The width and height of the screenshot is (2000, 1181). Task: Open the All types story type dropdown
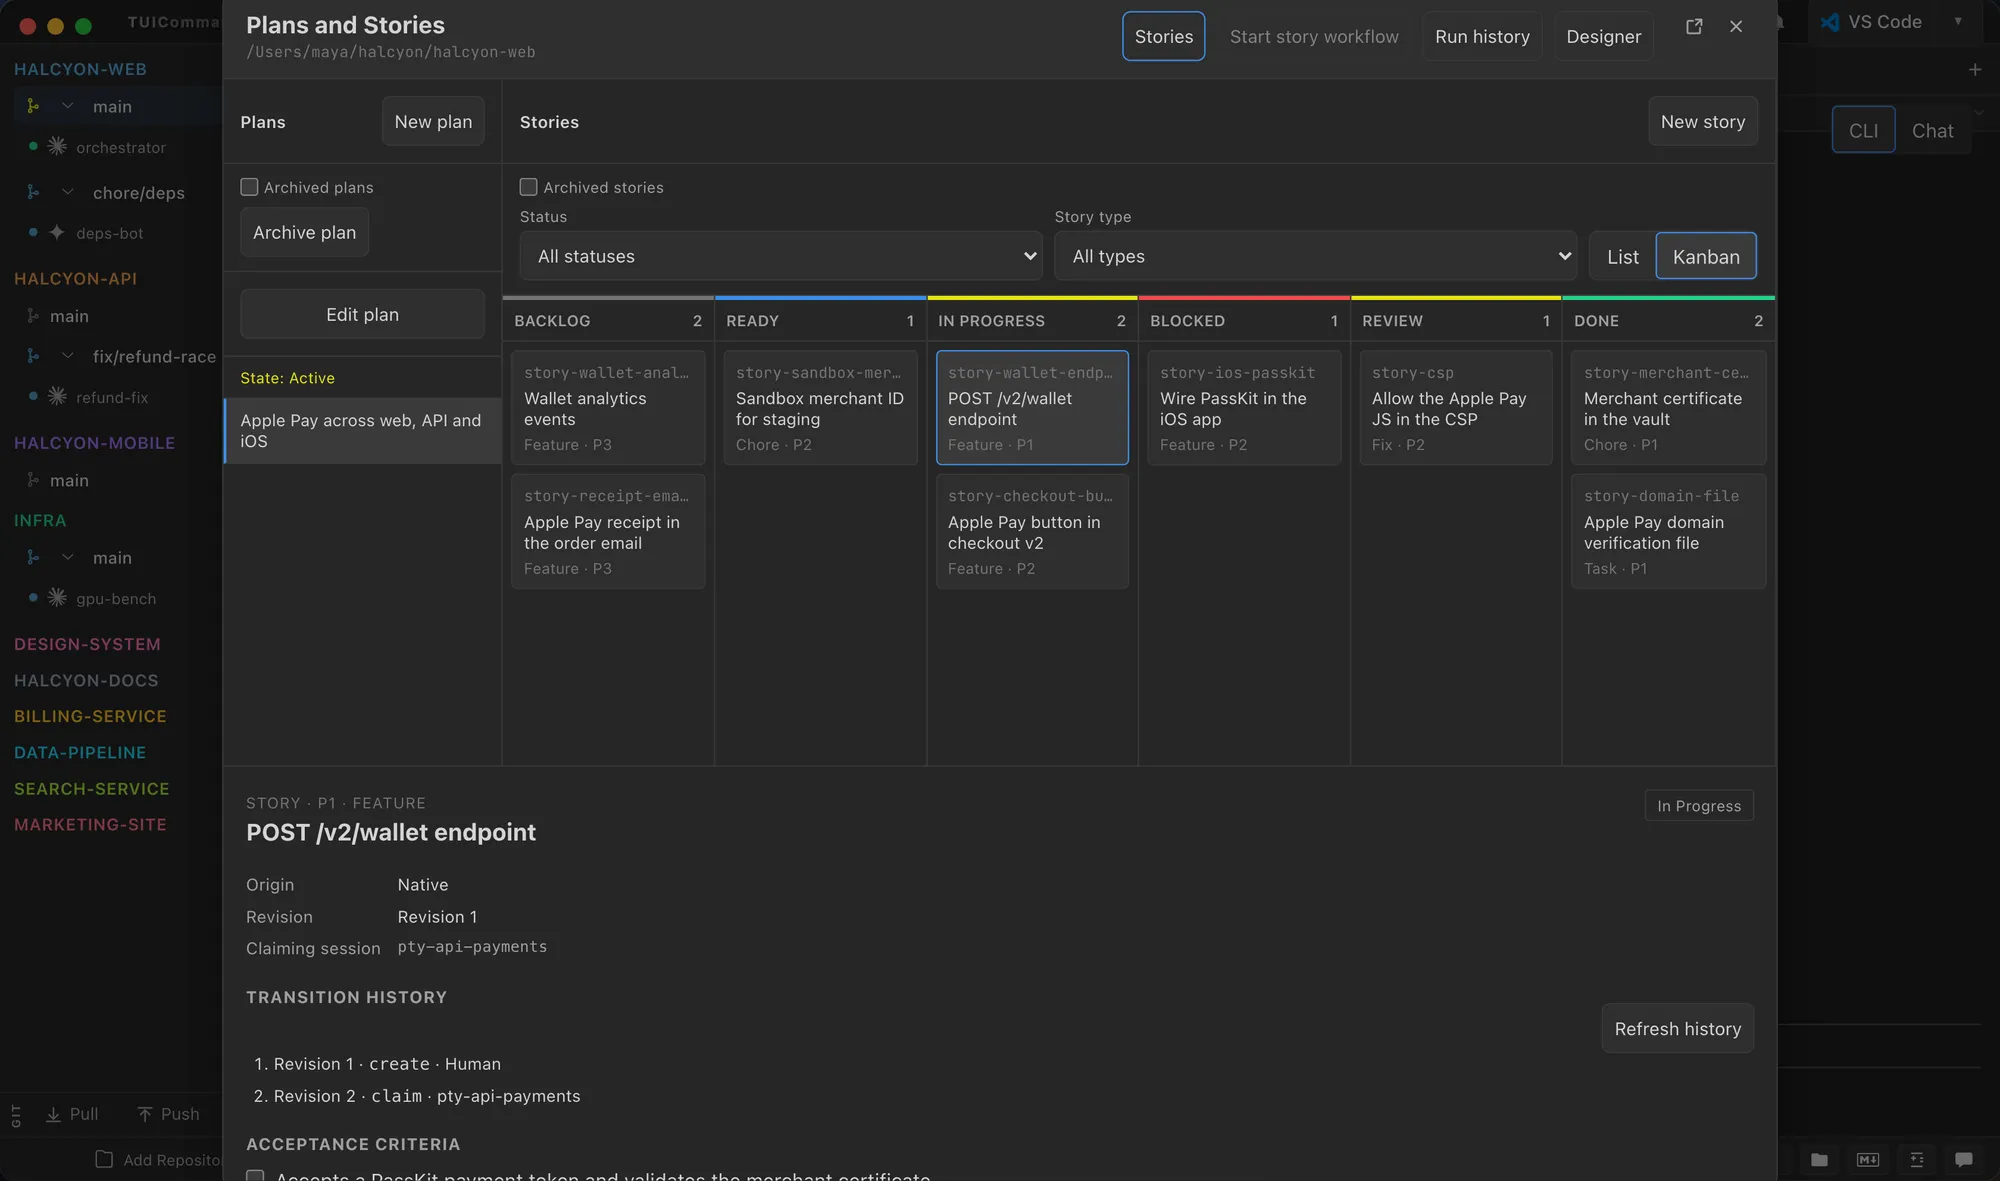point(1315,256)
